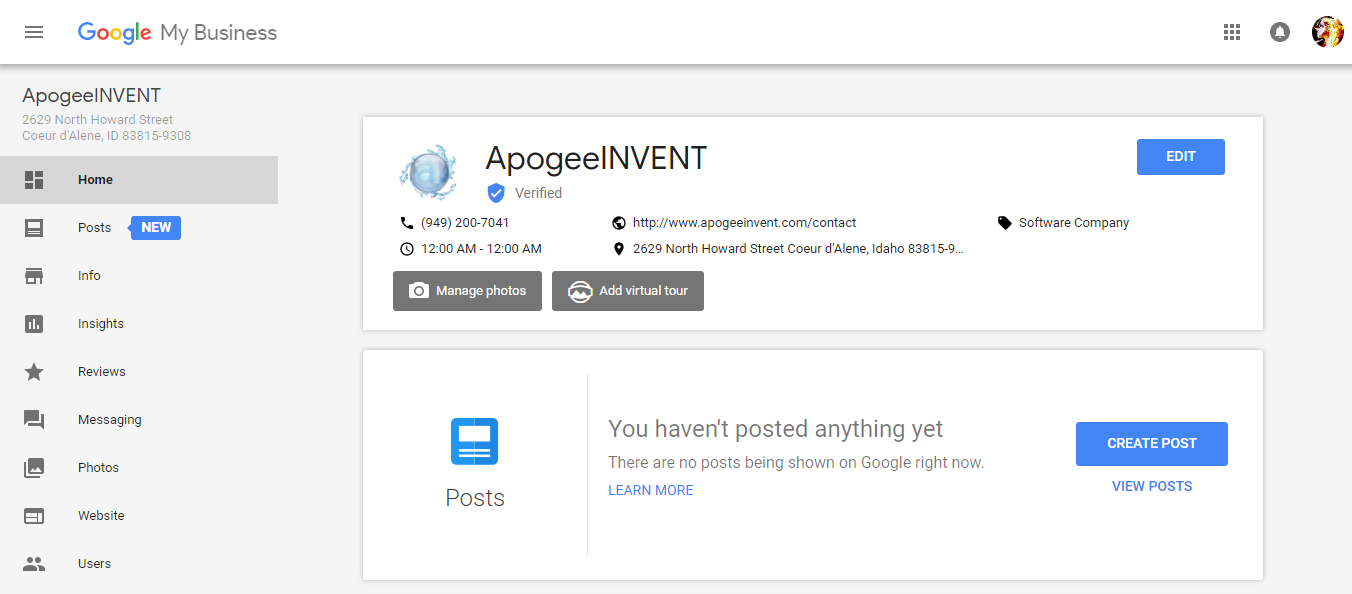Click the EDIT button
This screenshot has width=1352, height=594.
(1180, 157)
